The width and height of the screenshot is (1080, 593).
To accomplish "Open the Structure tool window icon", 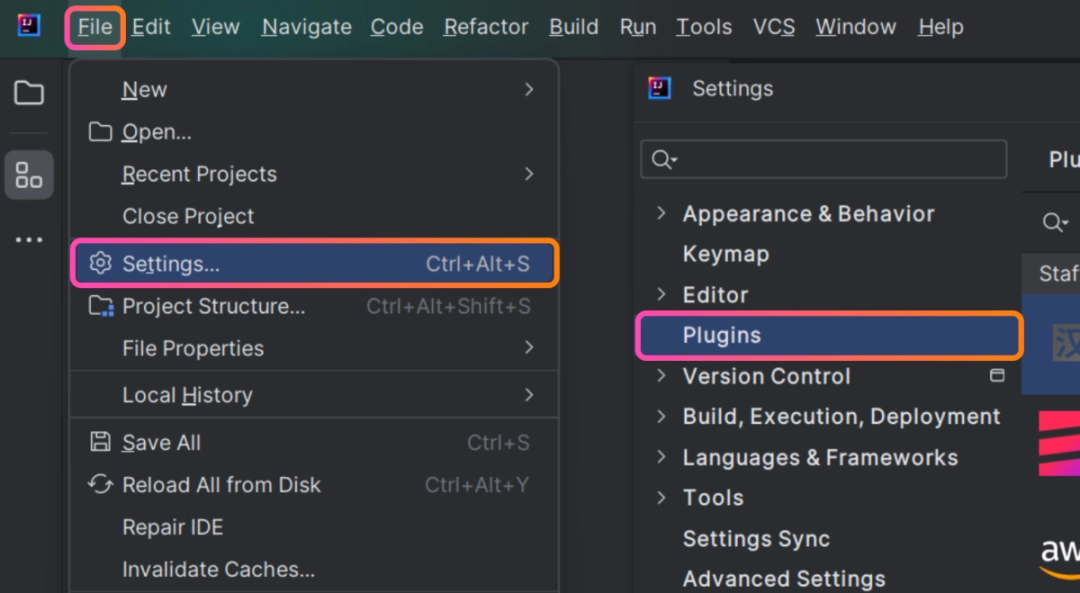I will pos(29,175).
